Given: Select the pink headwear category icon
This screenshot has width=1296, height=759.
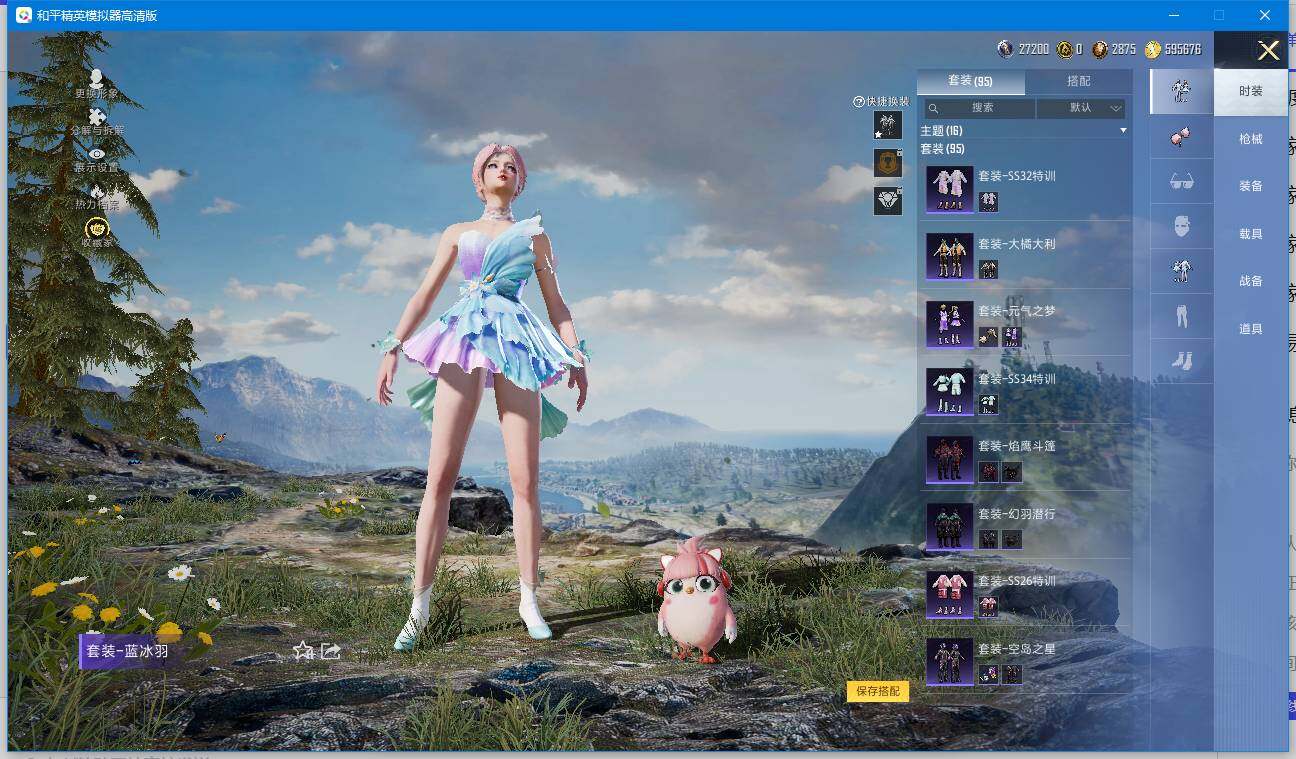Looking at the screenshot, I should pyautogui.click(x=1181, y=137).
